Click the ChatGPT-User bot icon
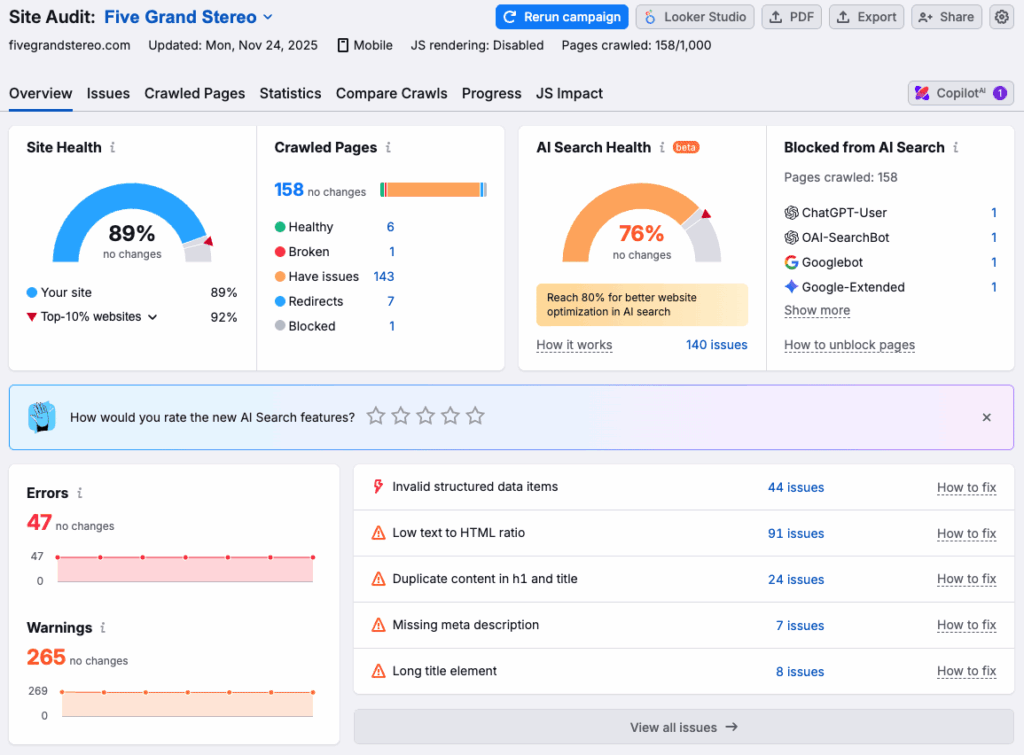The width and height of the screenshot is (1024, 755). click(x=791, y=212)
